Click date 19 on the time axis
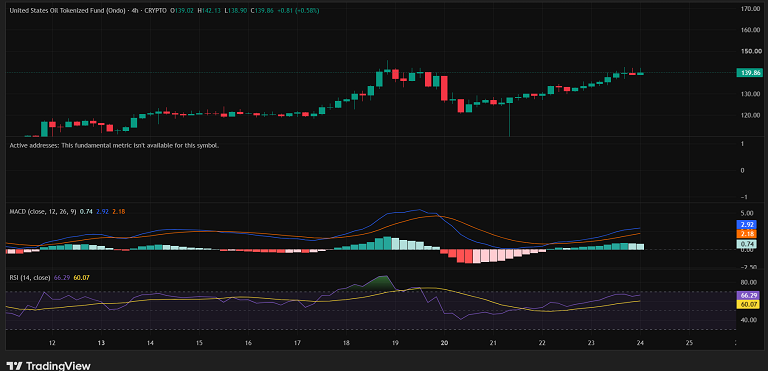Screen dimensions: 768x371 click(x=395, y=343)
